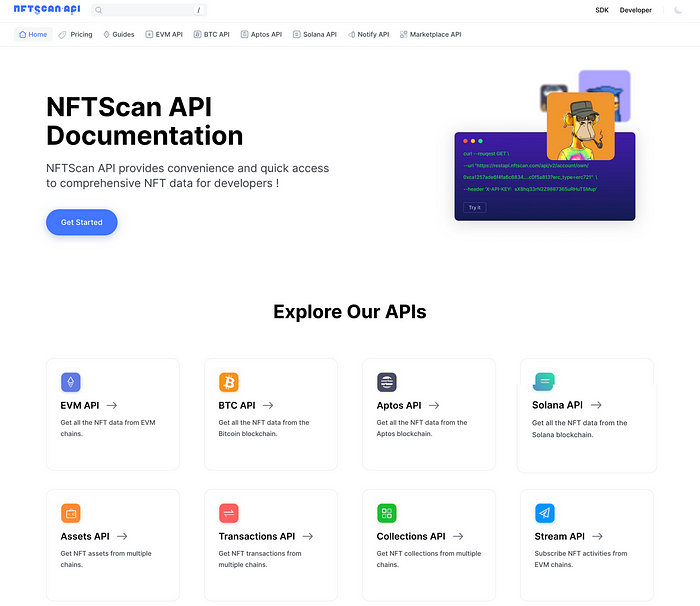Click the Get Started button
Viewport: 700px width, 606px height.
pyautogui.click(x=82, y=222)
